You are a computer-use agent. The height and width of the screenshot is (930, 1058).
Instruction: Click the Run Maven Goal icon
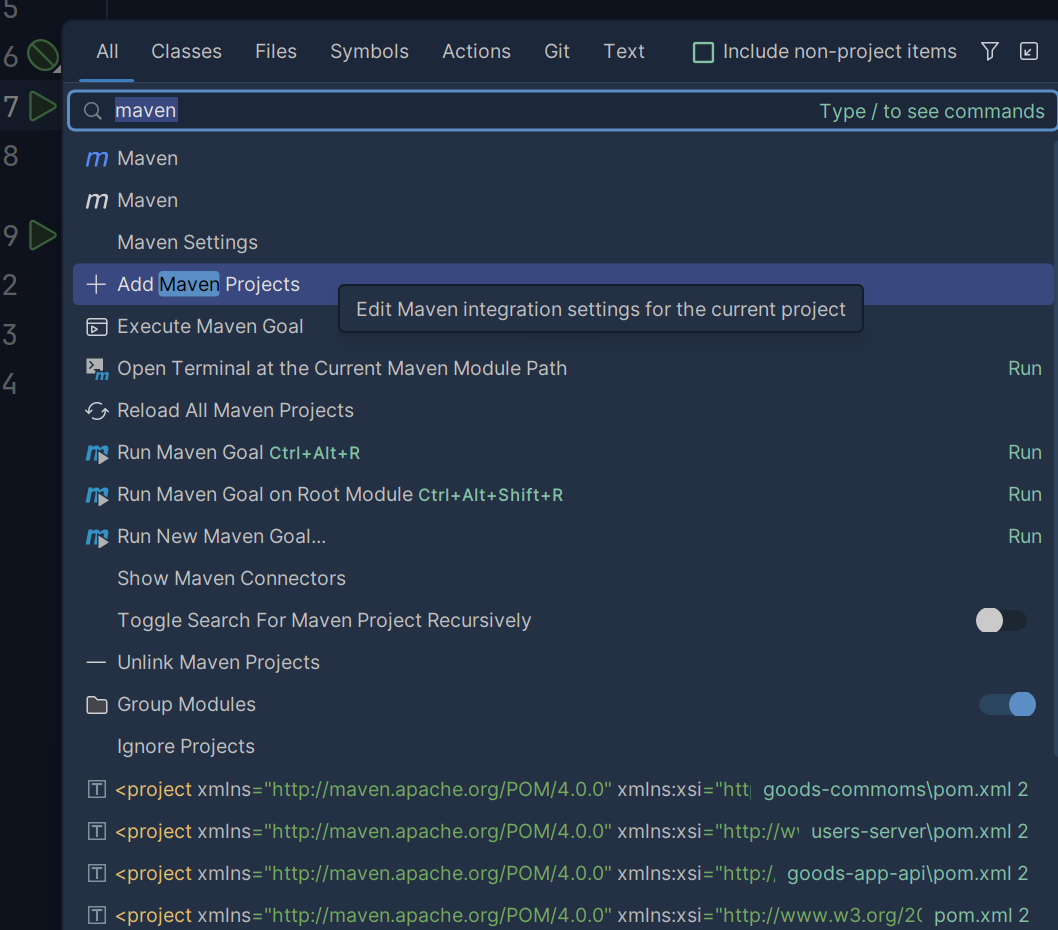(96, 454)
